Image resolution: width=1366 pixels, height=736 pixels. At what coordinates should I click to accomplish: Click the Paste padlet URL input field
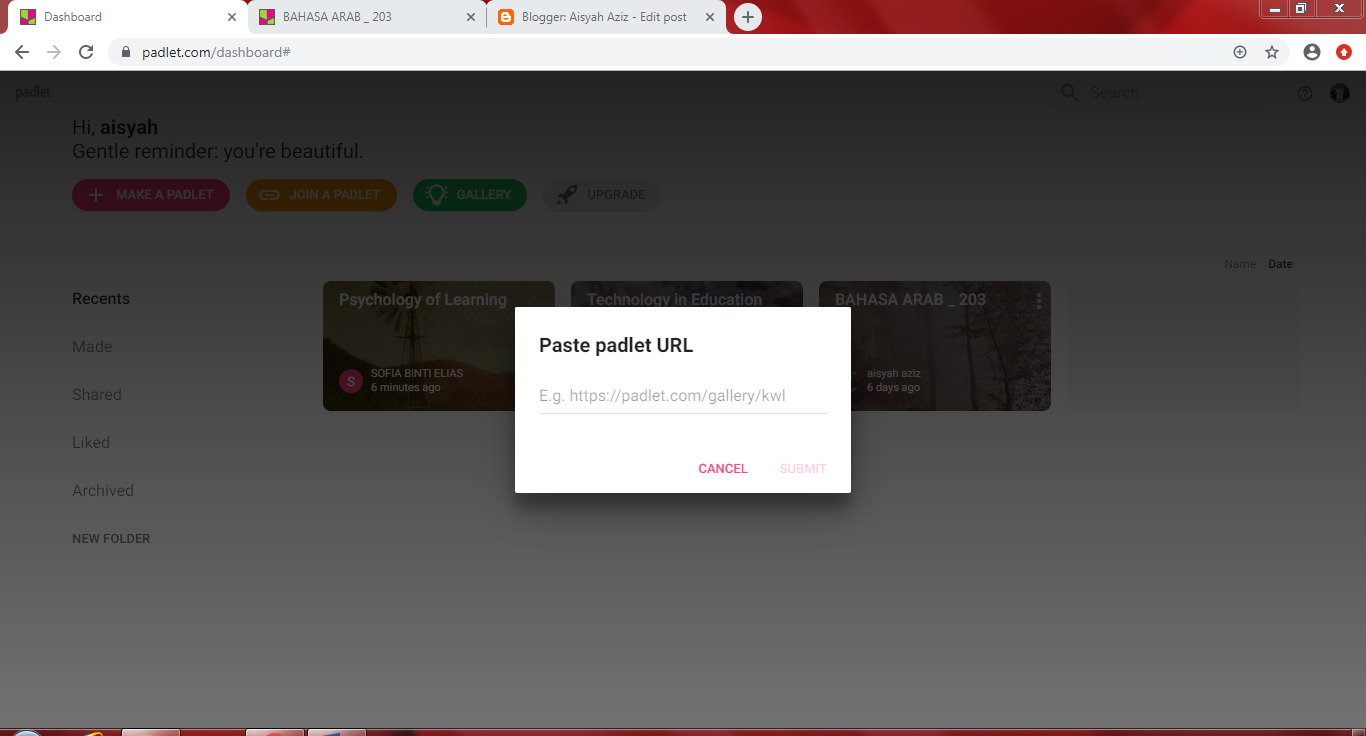point(682,396)
